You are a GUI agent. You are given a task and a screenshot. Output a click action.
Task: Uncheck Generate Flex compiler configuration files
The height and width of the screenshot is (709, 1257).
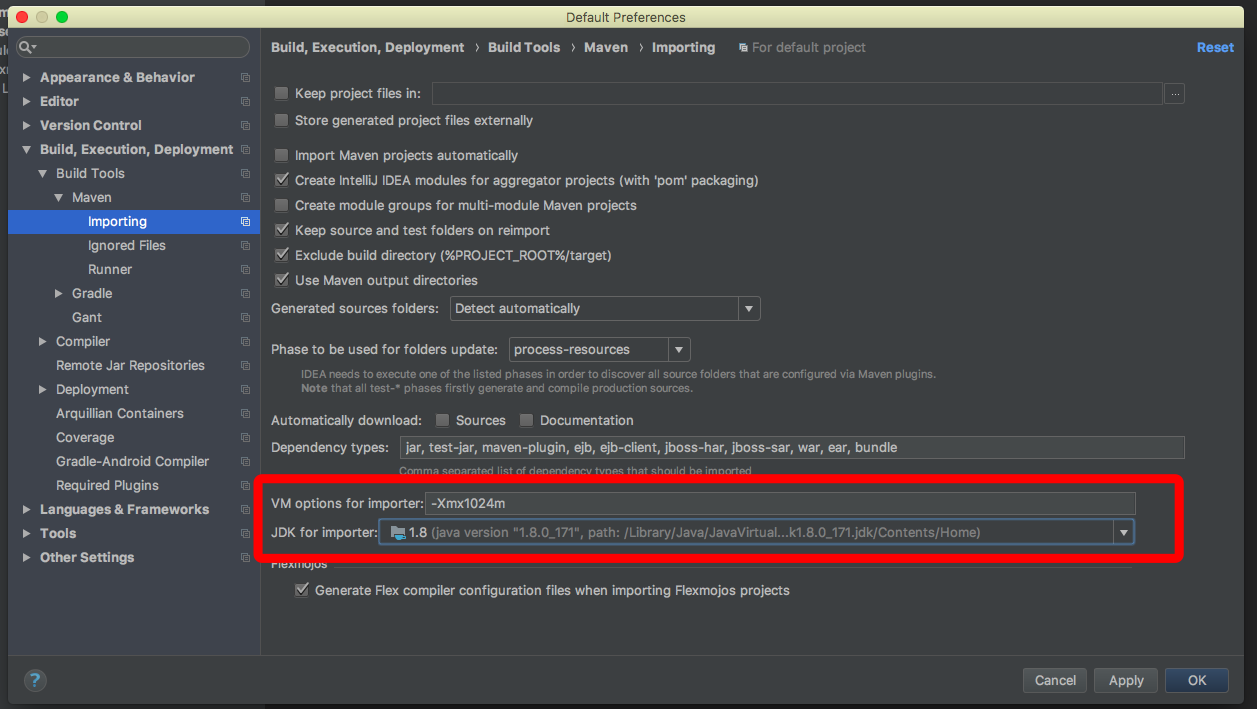click(x=302, y=591)
